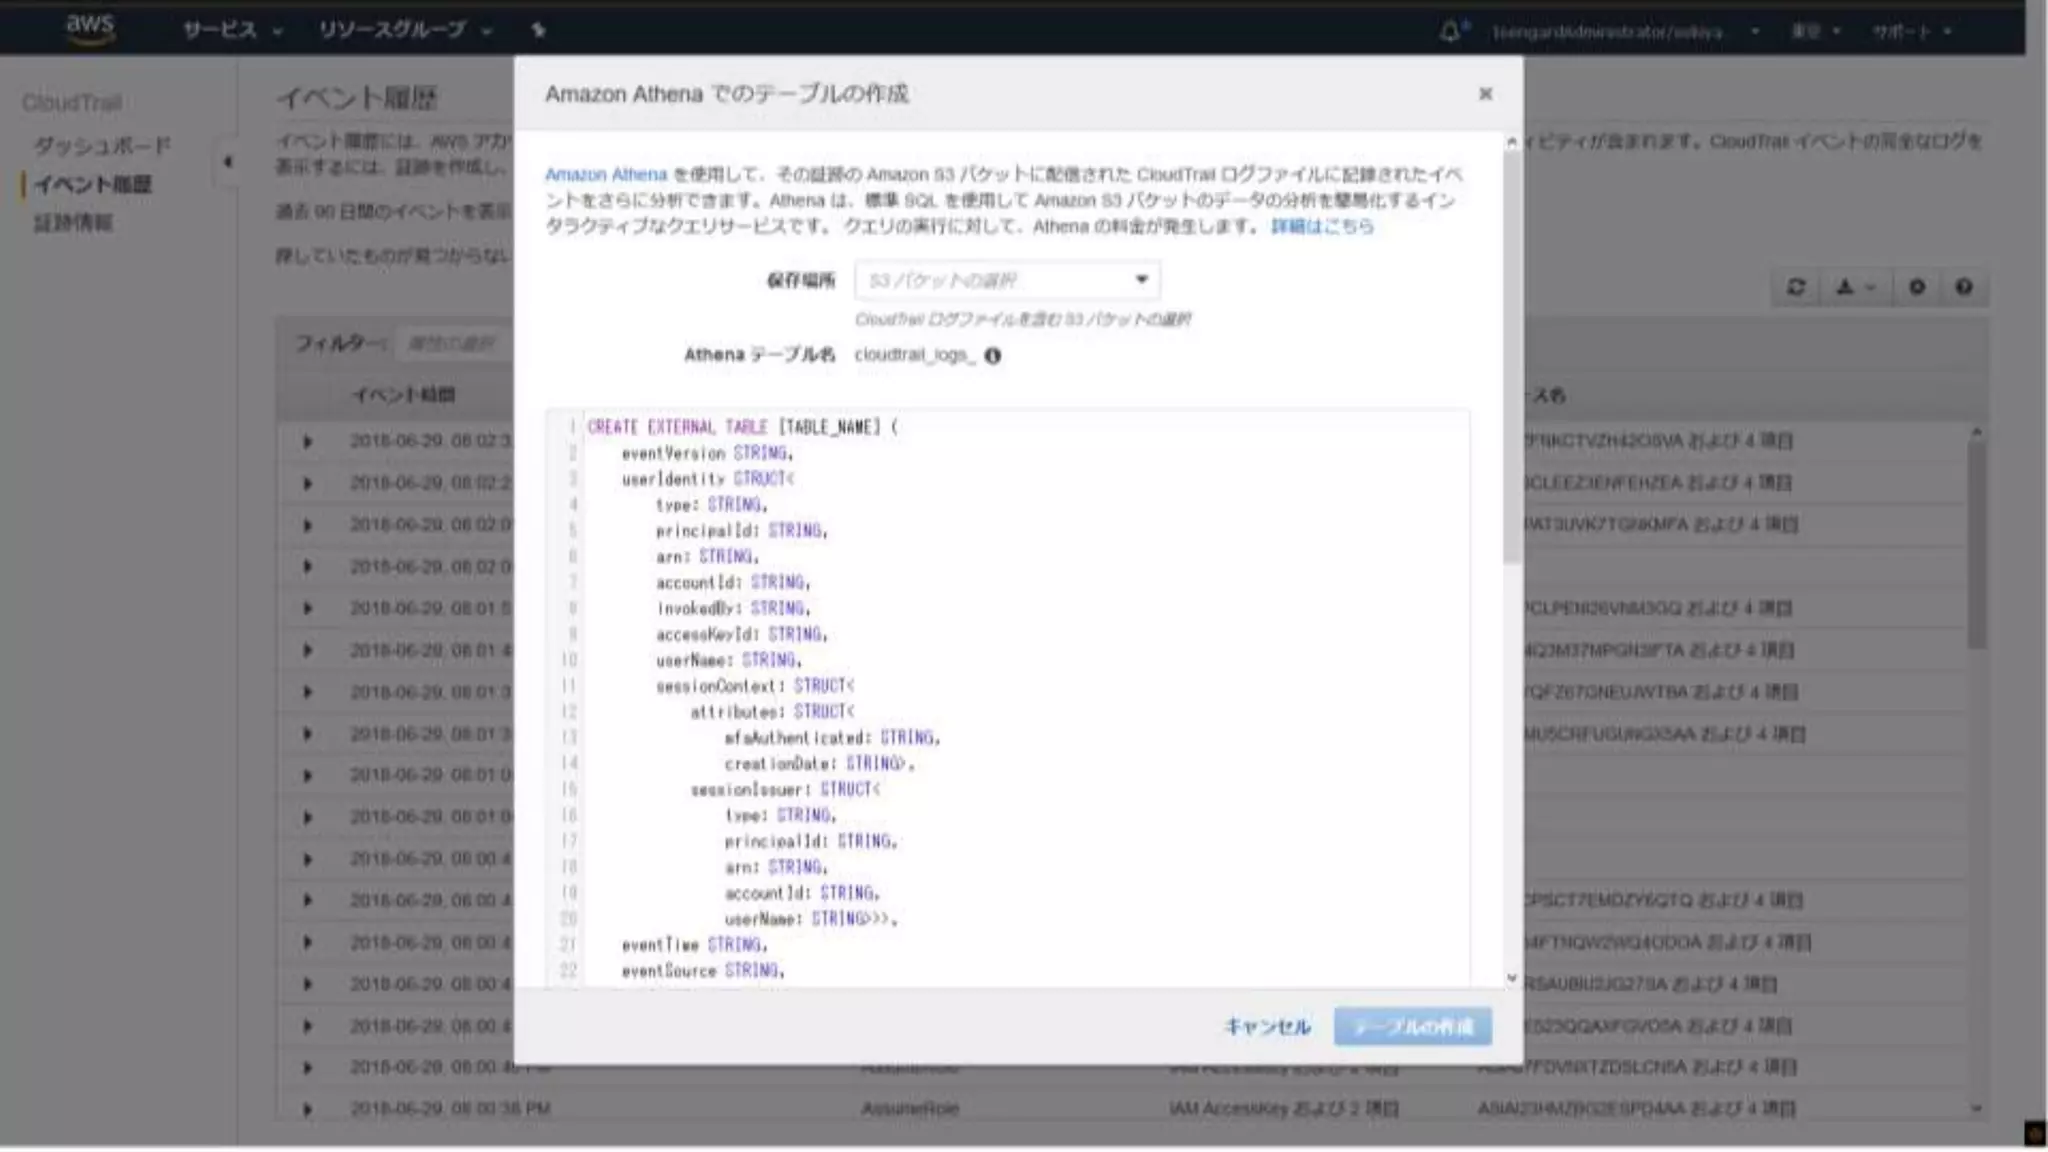Expand the first event row arrow
Image resolution: width=2048 pixels, height=1152 pixels.
pyautogui.click(x=307, y=441)
